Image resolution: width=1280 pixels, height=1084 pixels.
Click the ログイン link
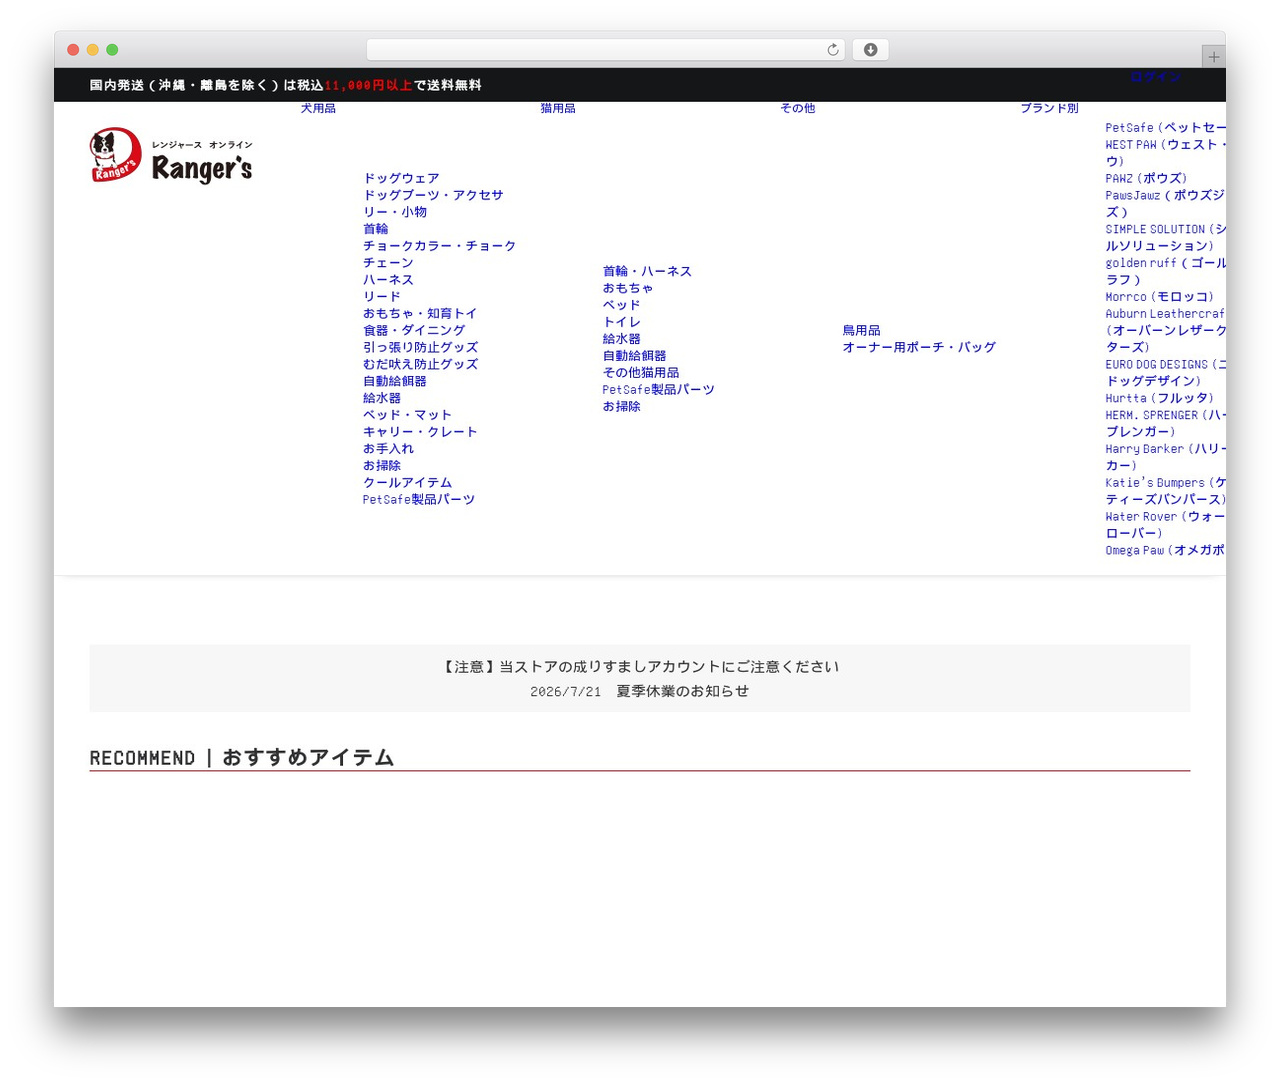(1156, 76)
